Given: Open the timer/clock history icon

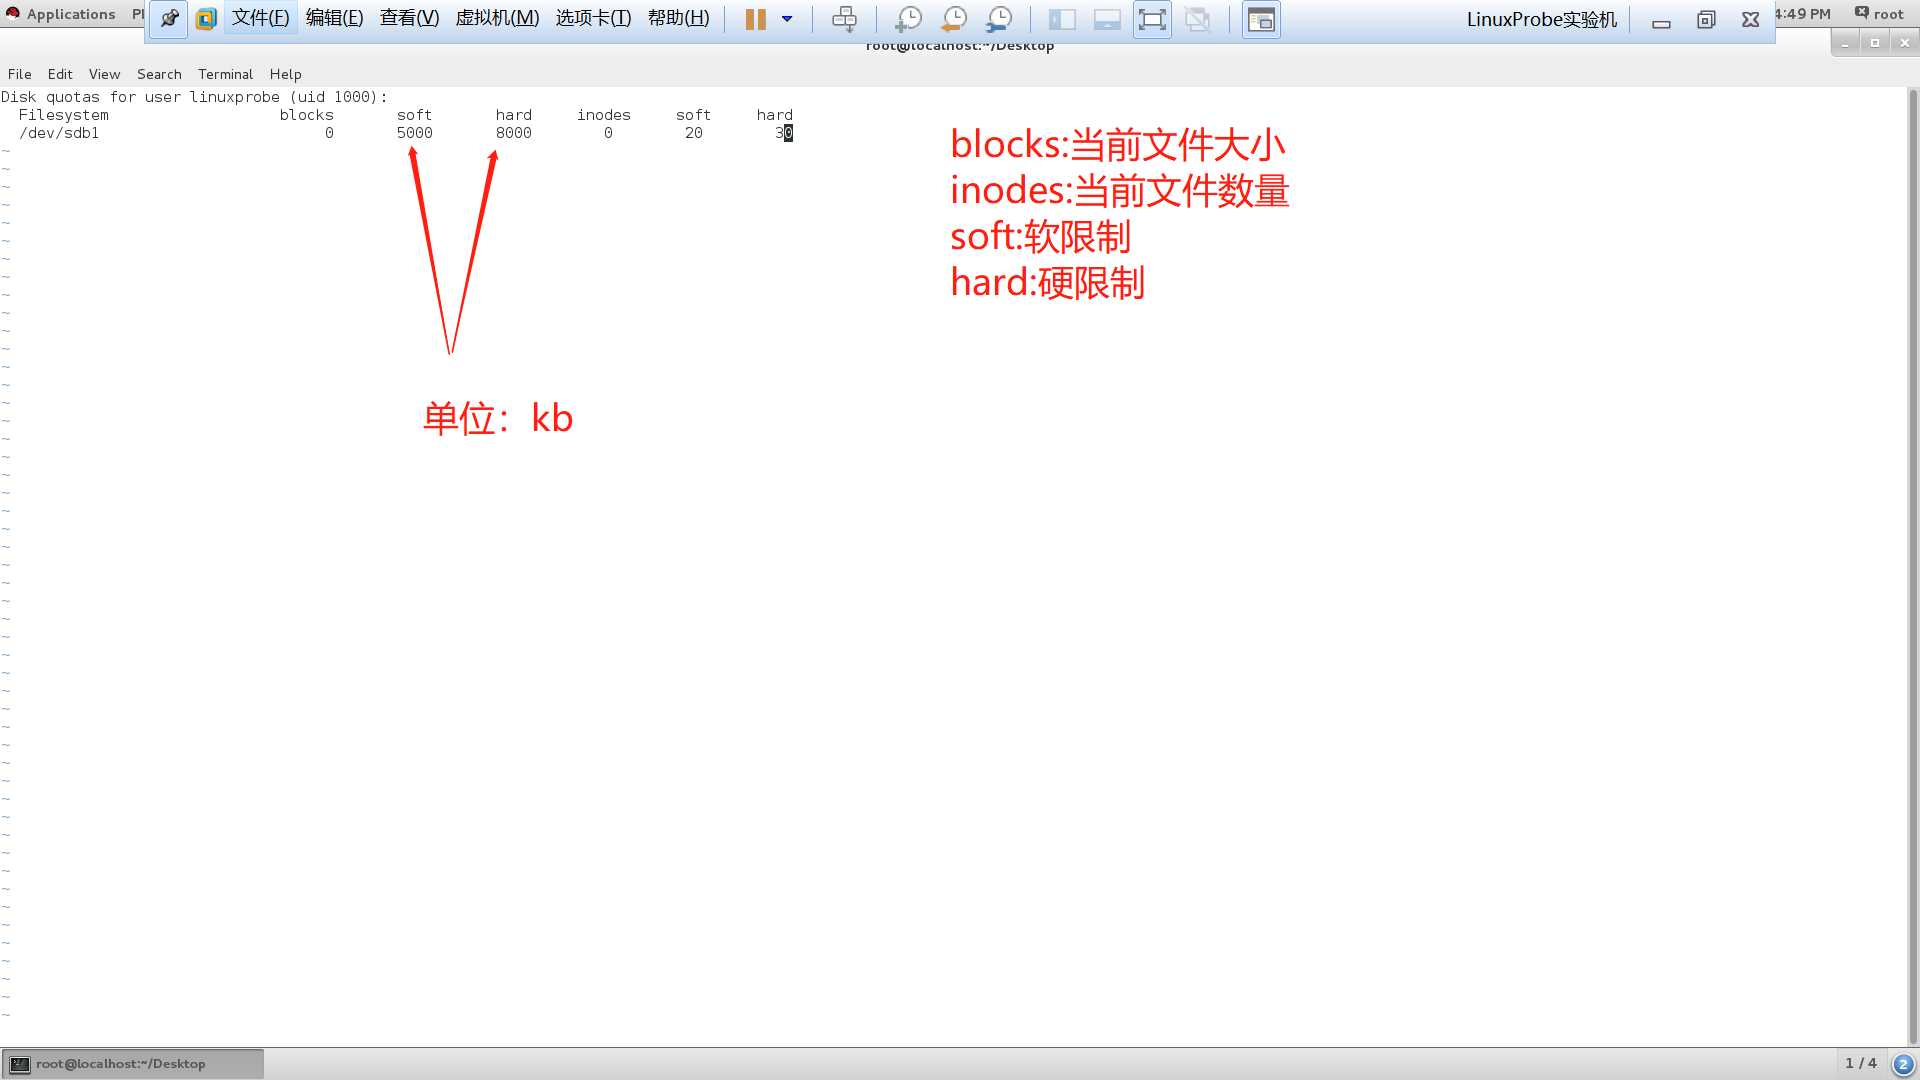Looking at the screenshot, I should pyautogui.click(x=955, y=18).
